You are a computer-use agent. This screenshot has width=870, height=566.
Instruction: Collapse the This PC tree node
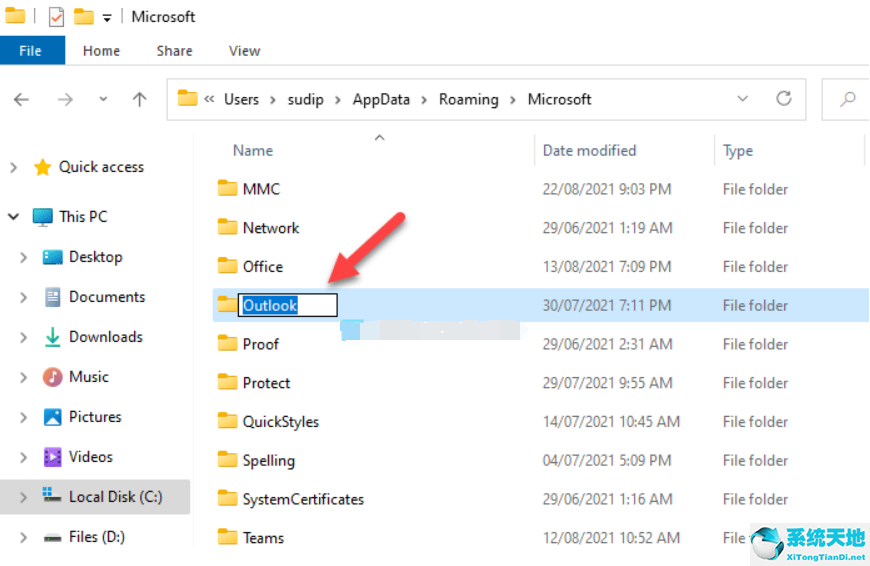14,216
